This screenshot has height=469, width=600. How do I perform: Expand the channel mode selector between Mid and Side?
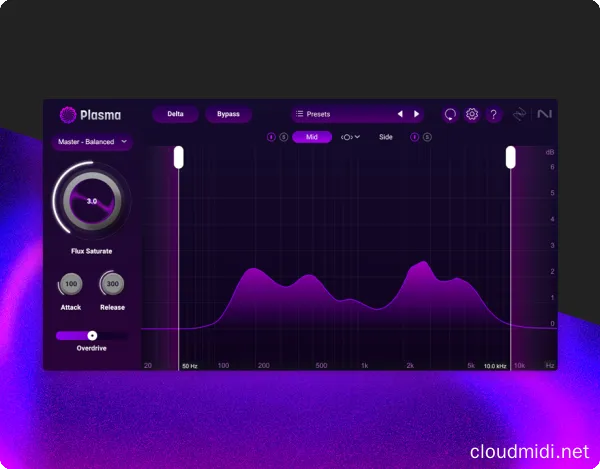(350, 137)
